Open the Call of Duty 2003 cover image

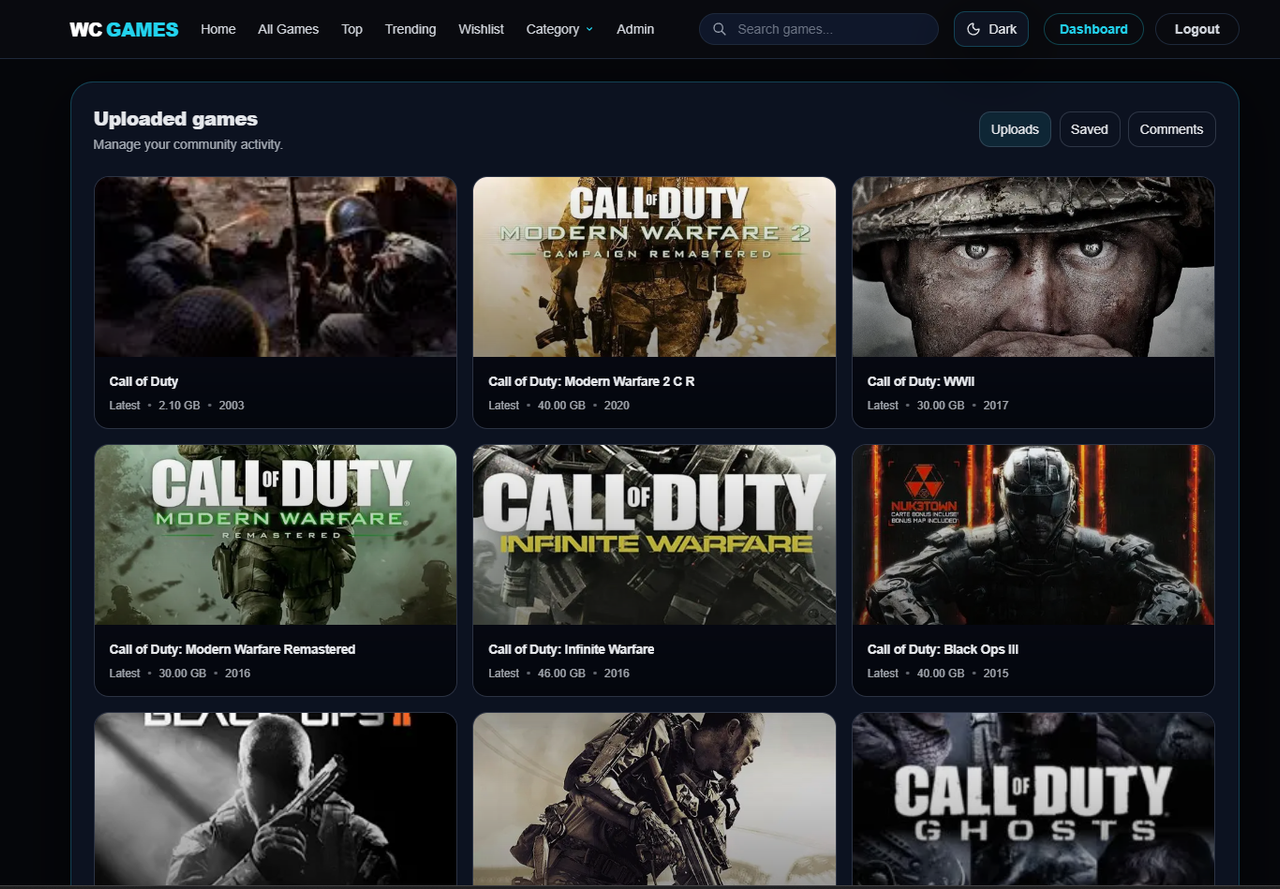275,267
